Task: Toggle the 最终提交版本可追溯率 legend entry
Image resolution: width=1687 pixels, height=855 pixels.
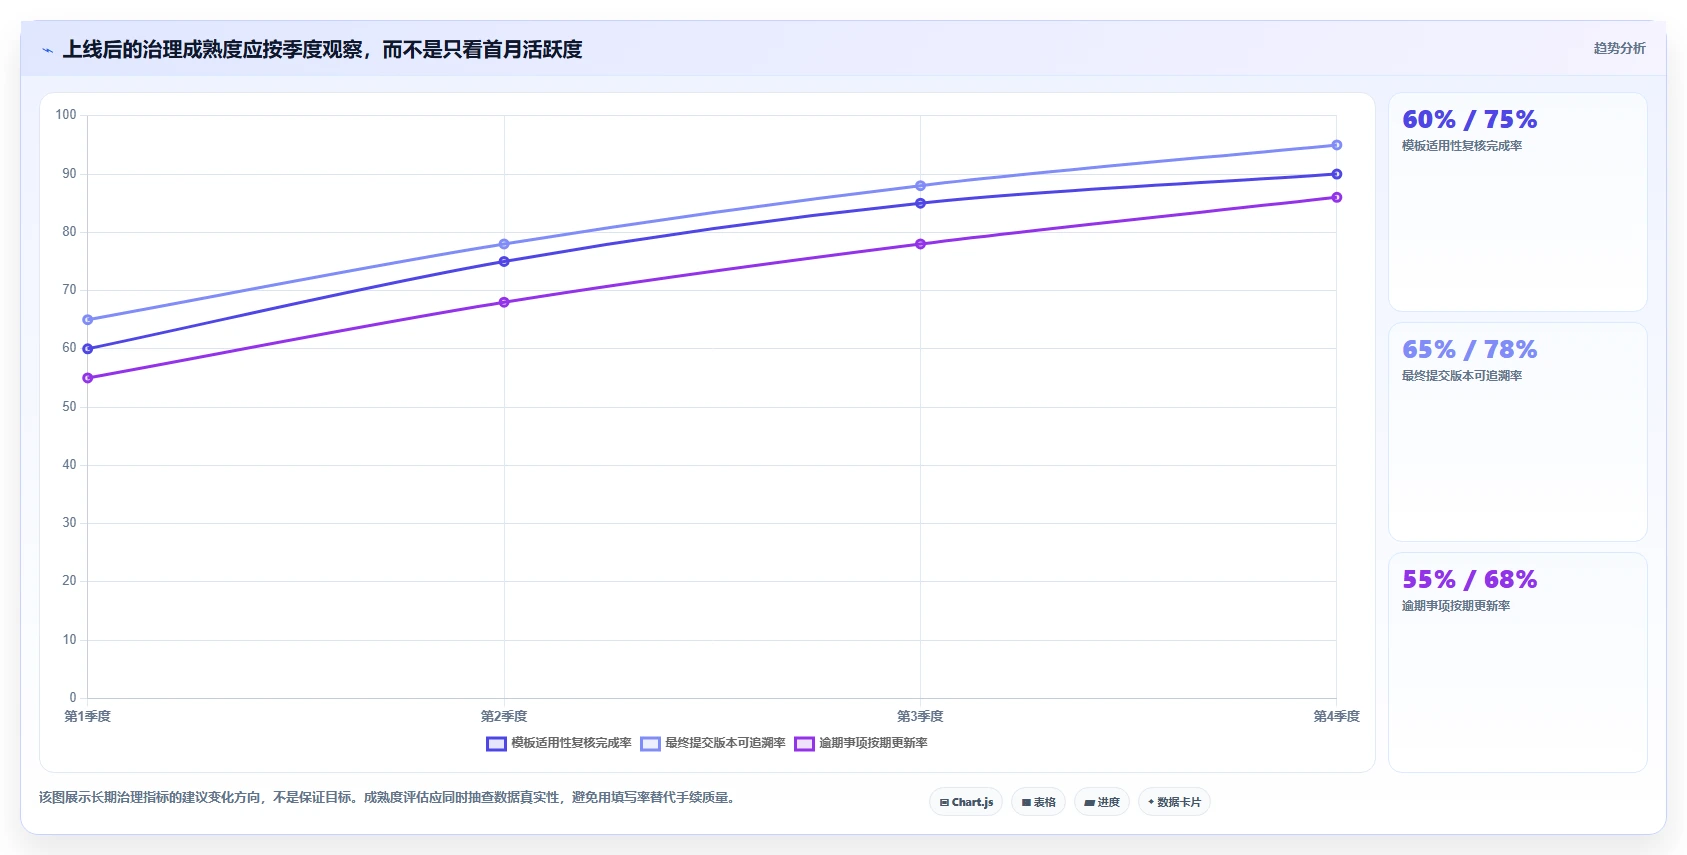Action: [713, 743]
